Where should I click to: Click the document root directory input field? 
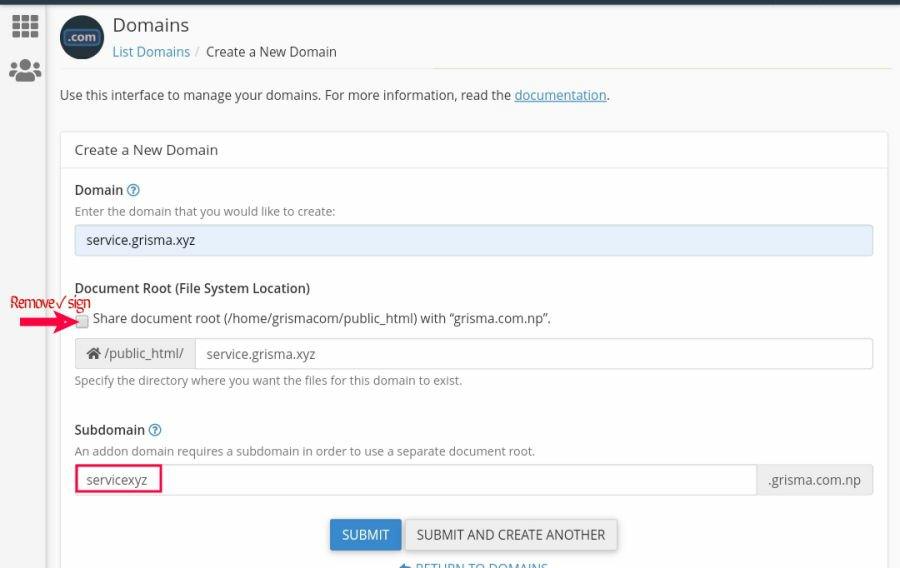click(534, 354)
